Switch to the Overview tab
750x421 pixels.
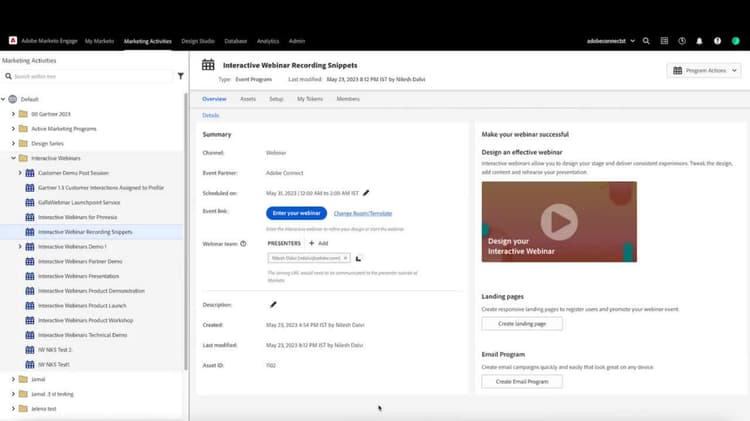point(214,99)
